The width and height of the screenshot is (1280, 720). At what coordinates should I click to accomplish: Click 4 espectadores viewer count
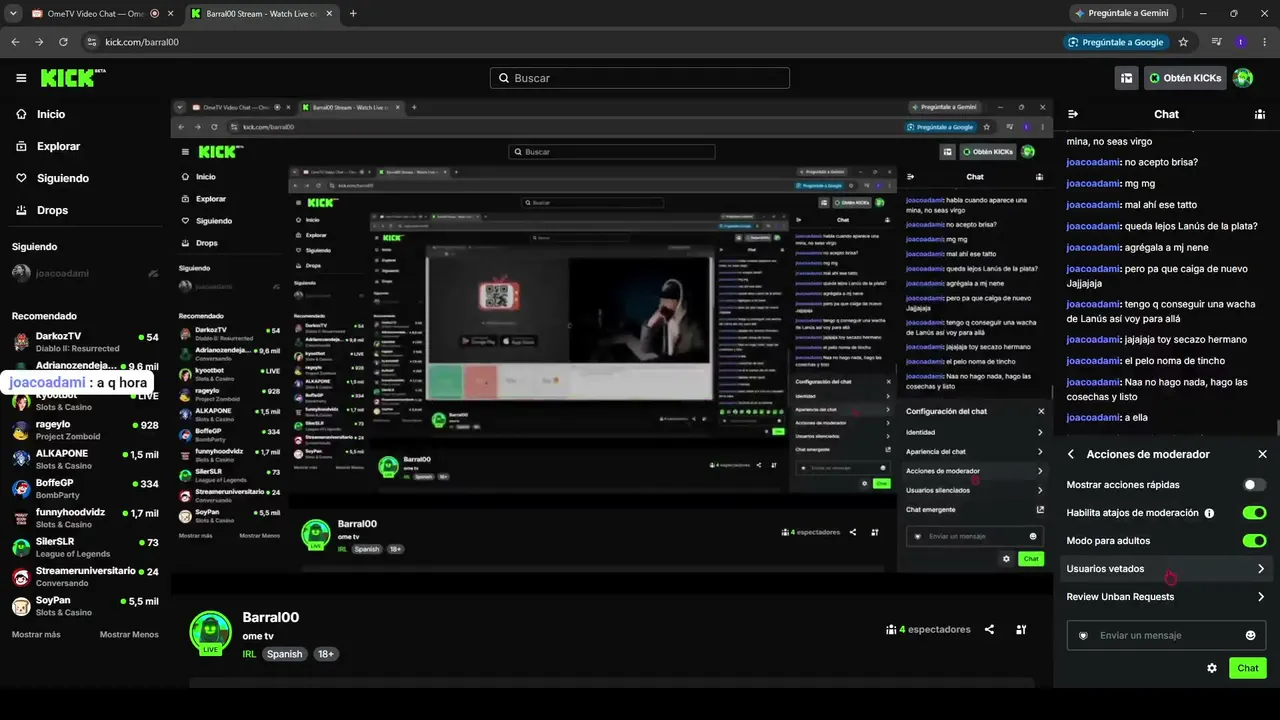[x=928, y=630]
